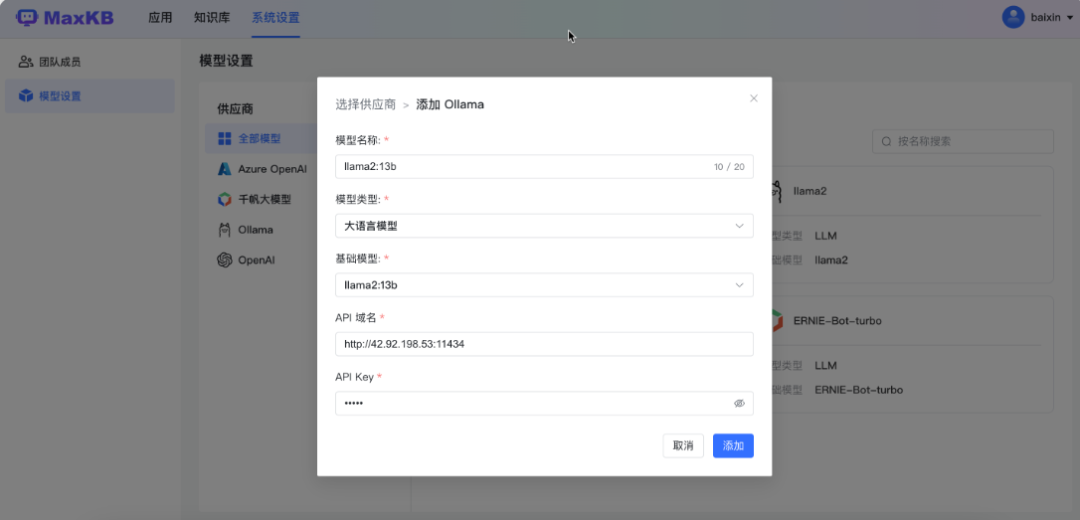Expand the baixin account dropdown arrow

pyautogui.click(x=1070, y=18)
